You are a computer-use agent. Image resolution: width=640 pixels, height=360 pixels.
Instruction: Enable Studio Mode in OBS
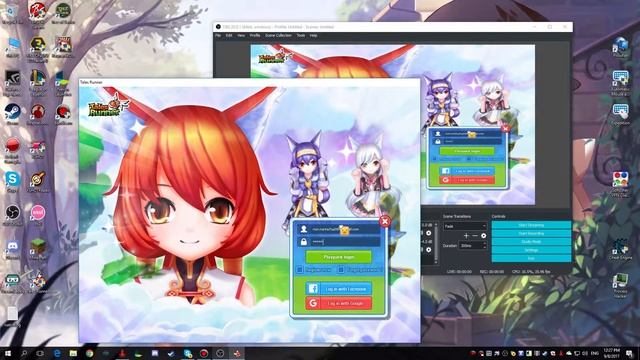pos(531,242)
